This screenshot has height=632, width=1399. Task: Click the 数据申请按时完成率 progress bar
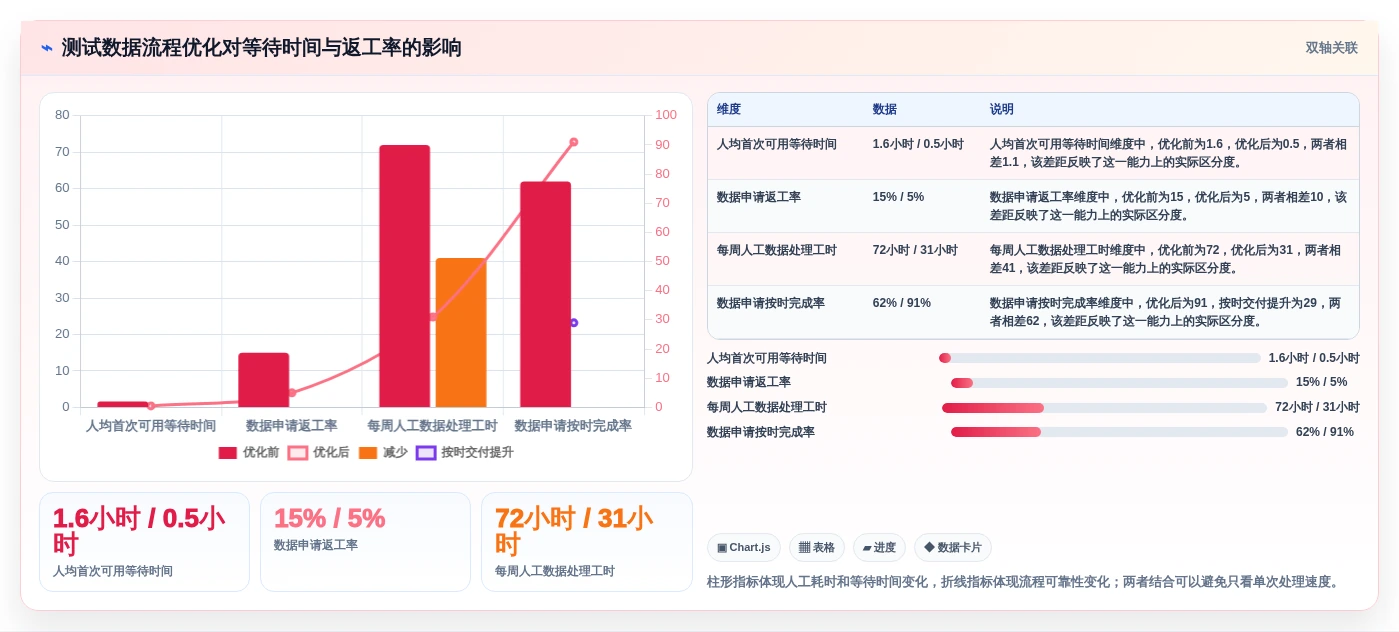(x=1119, y=432)
